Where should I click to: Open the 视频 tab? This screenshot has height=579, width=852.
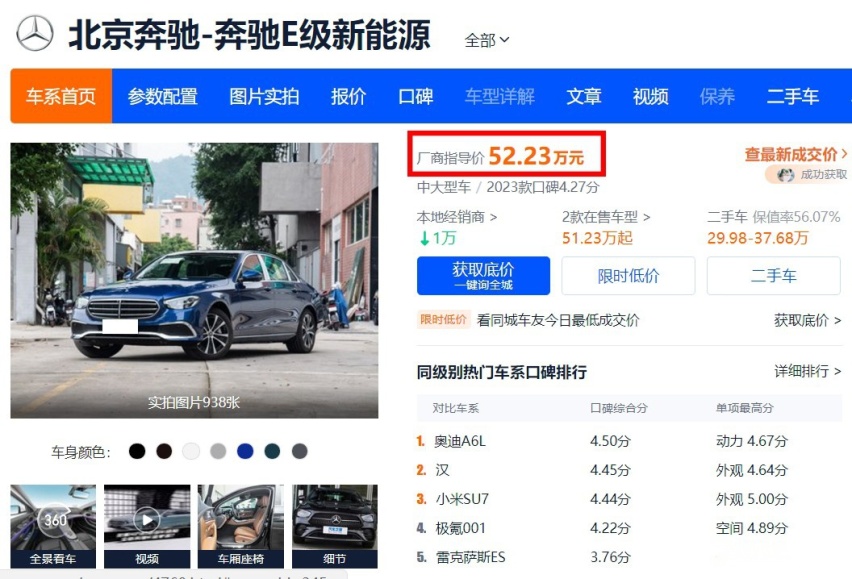click(650, 96)
